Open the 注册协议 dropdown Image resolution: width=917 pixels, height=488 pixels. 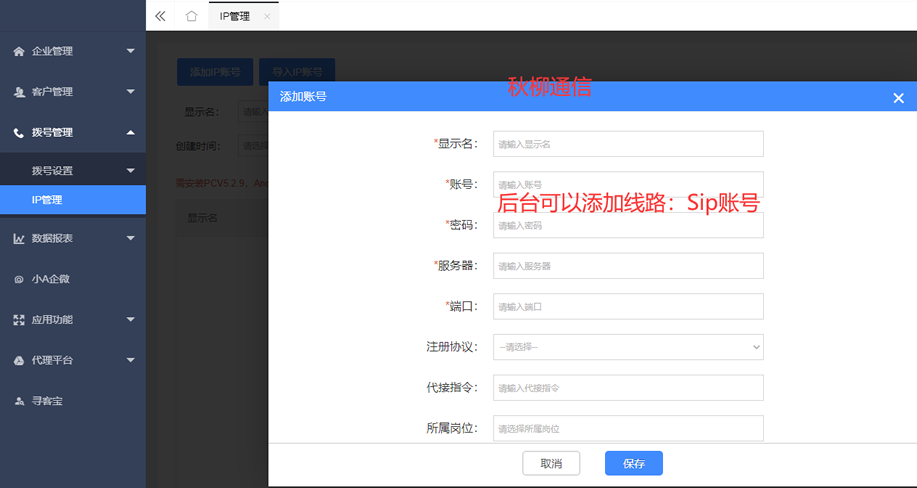click(628, 347)
